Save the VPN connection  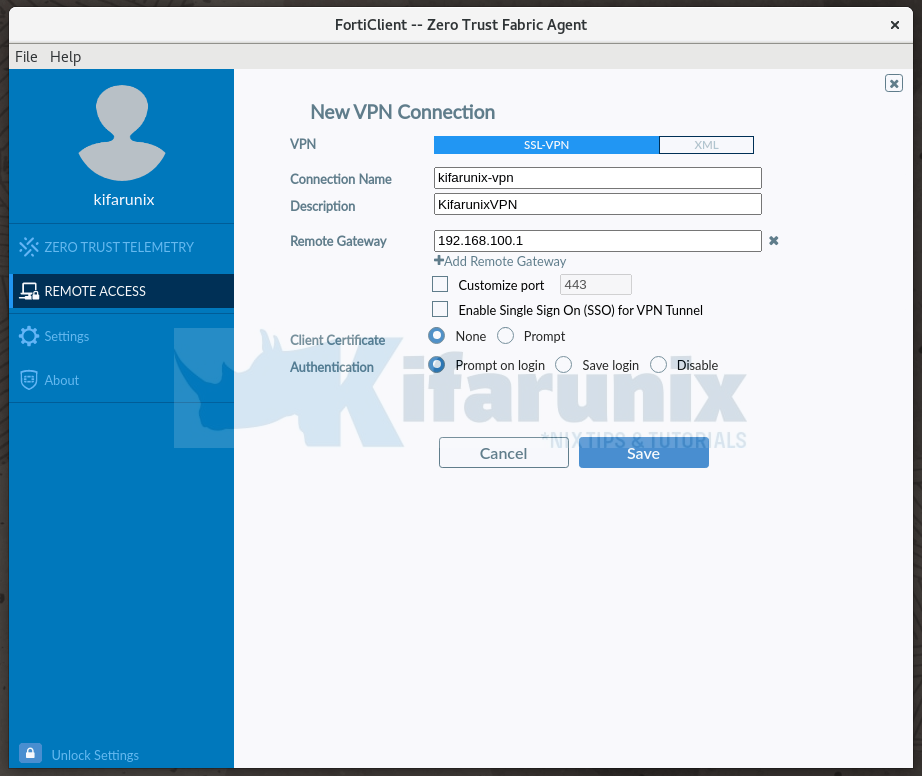tap(644, 453)
